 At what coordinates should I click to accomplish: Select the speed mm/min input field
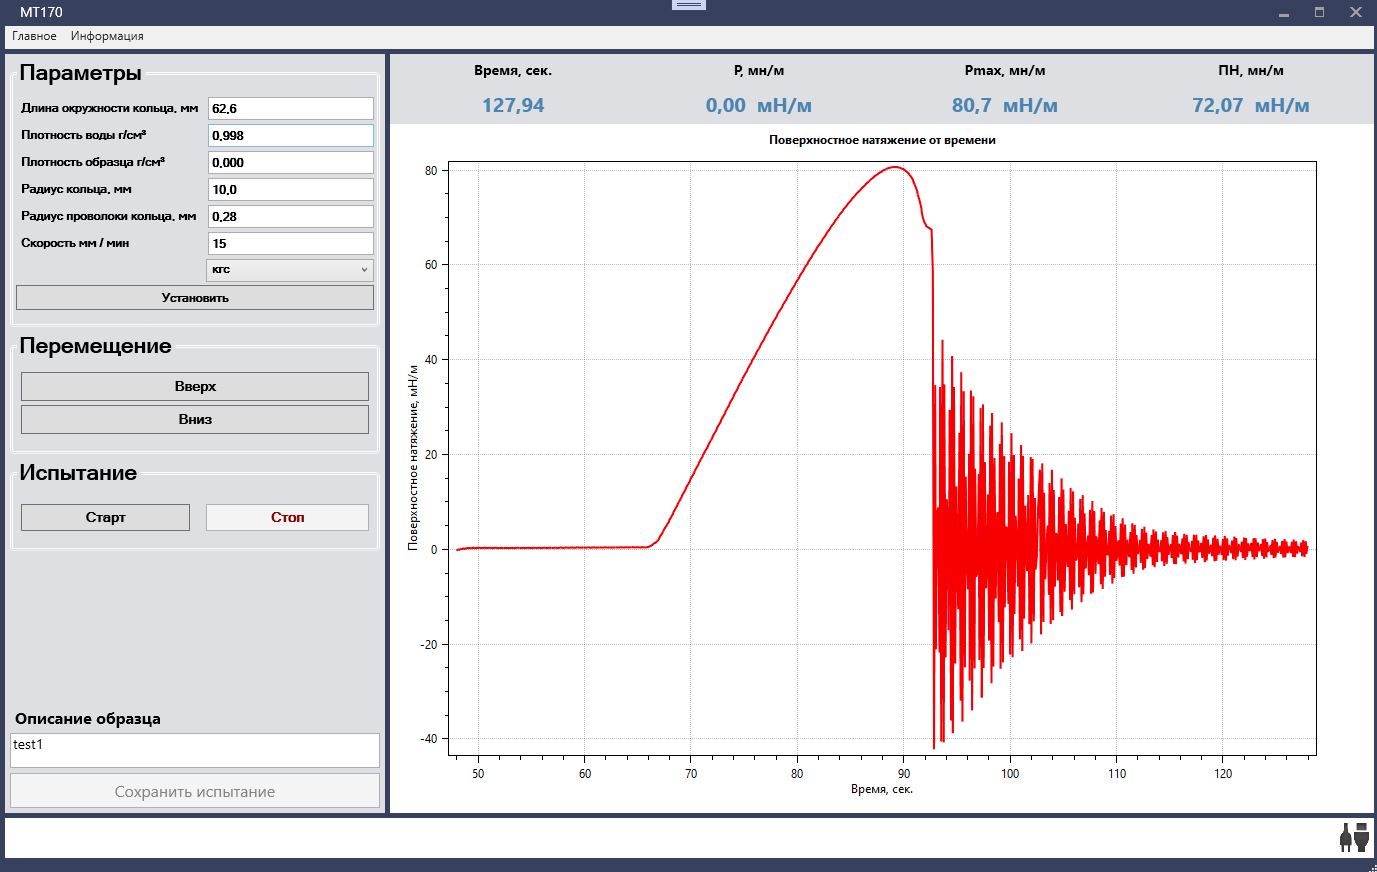pyautogui.click(x=291, y=243)
